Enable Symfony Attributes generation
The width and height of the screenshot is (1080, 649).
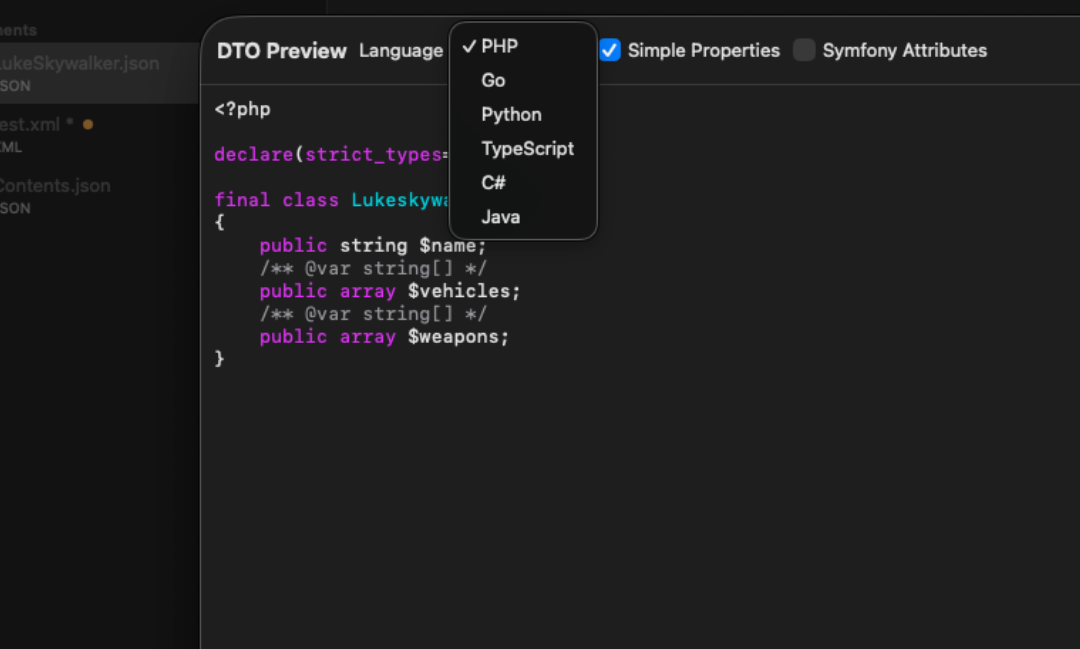coord(804,49)
